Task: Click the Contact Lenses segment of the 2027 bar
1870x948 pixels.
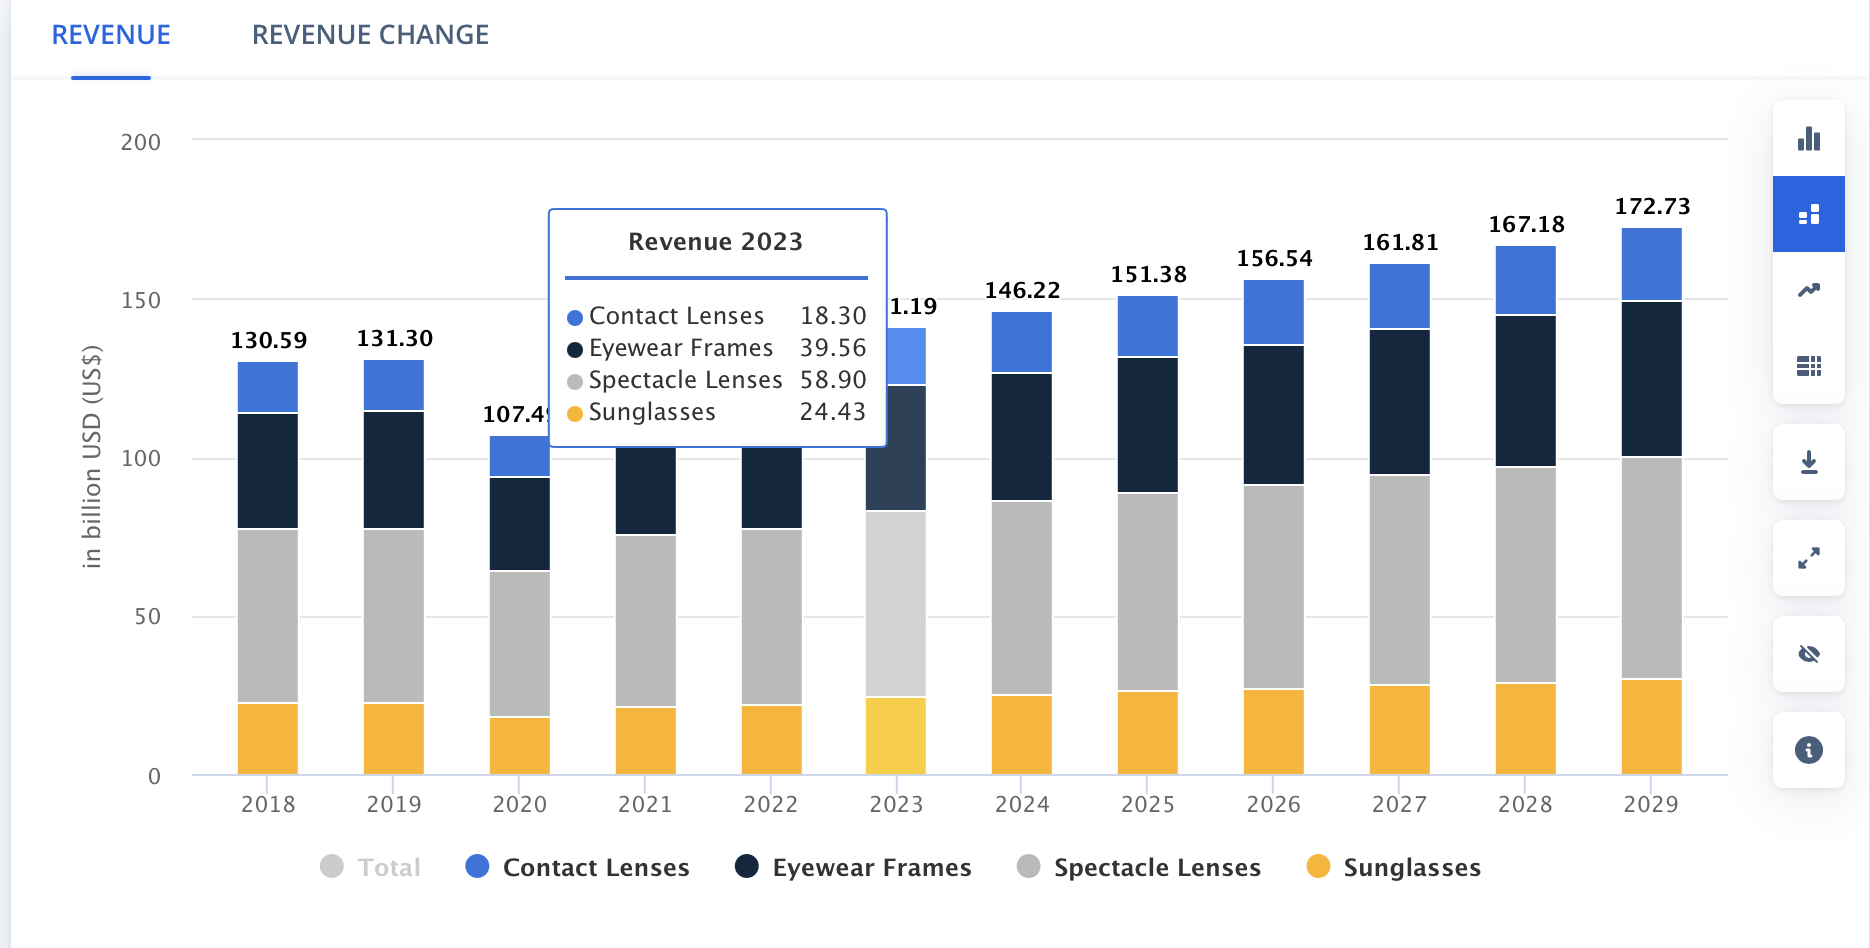Action: (1400, 296)
